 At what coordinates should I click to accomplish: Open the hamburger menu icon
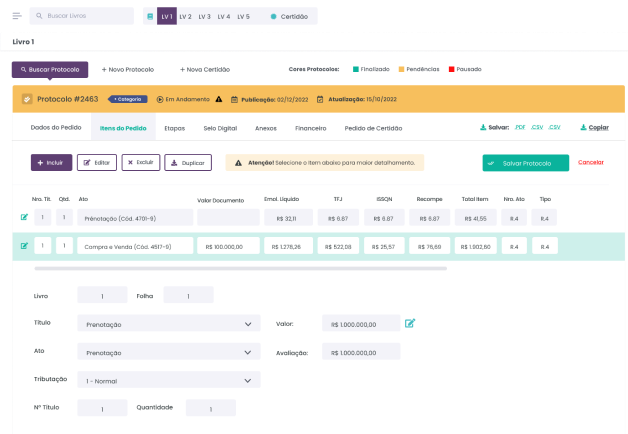[x=16, y=17]
